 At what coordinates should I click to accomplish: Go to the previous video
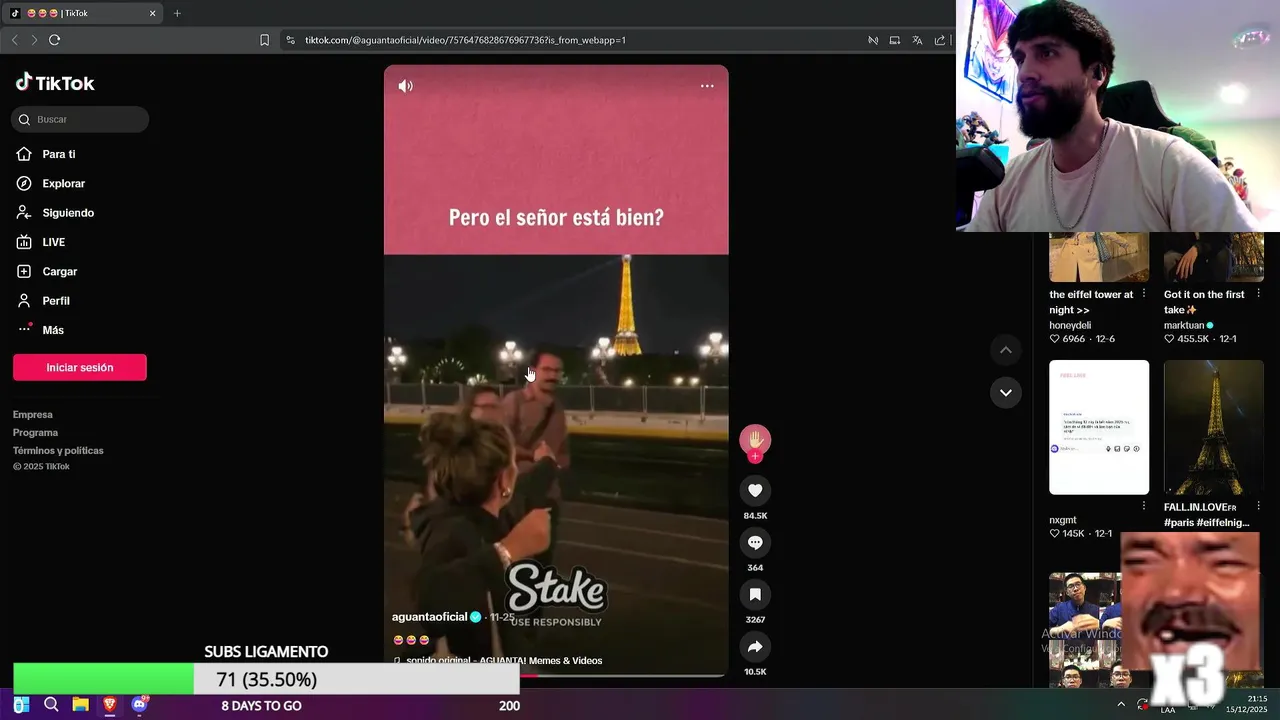(x=1006, y=350)
